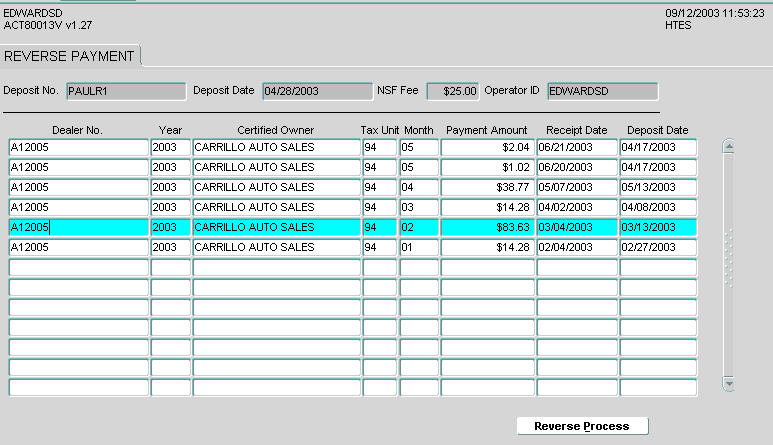Select the row with payment amount $2.04
The width and height of the screenshot is (773, 445).
point(486,147)
